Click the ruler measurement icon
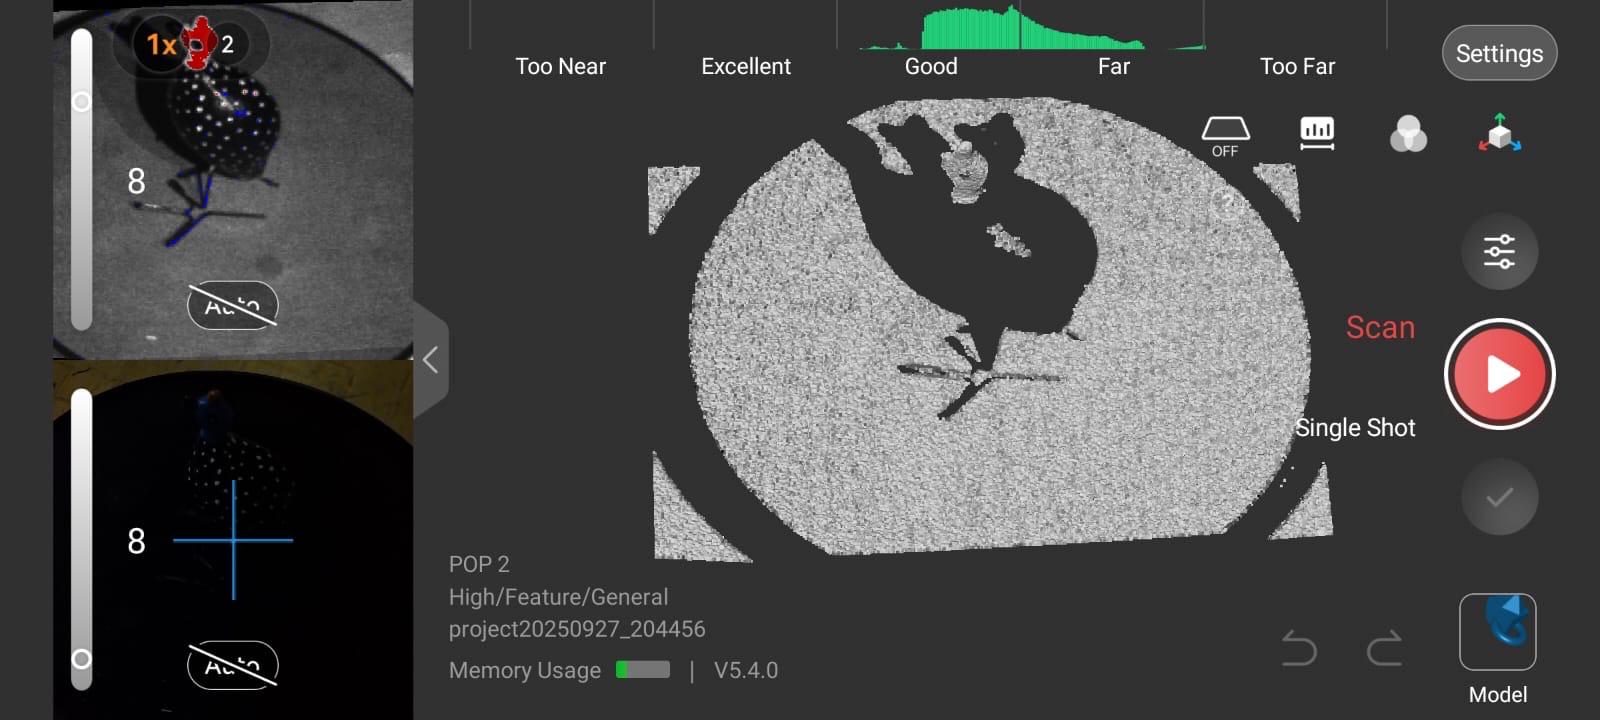1600x720 pixels. click(1317, 133)
